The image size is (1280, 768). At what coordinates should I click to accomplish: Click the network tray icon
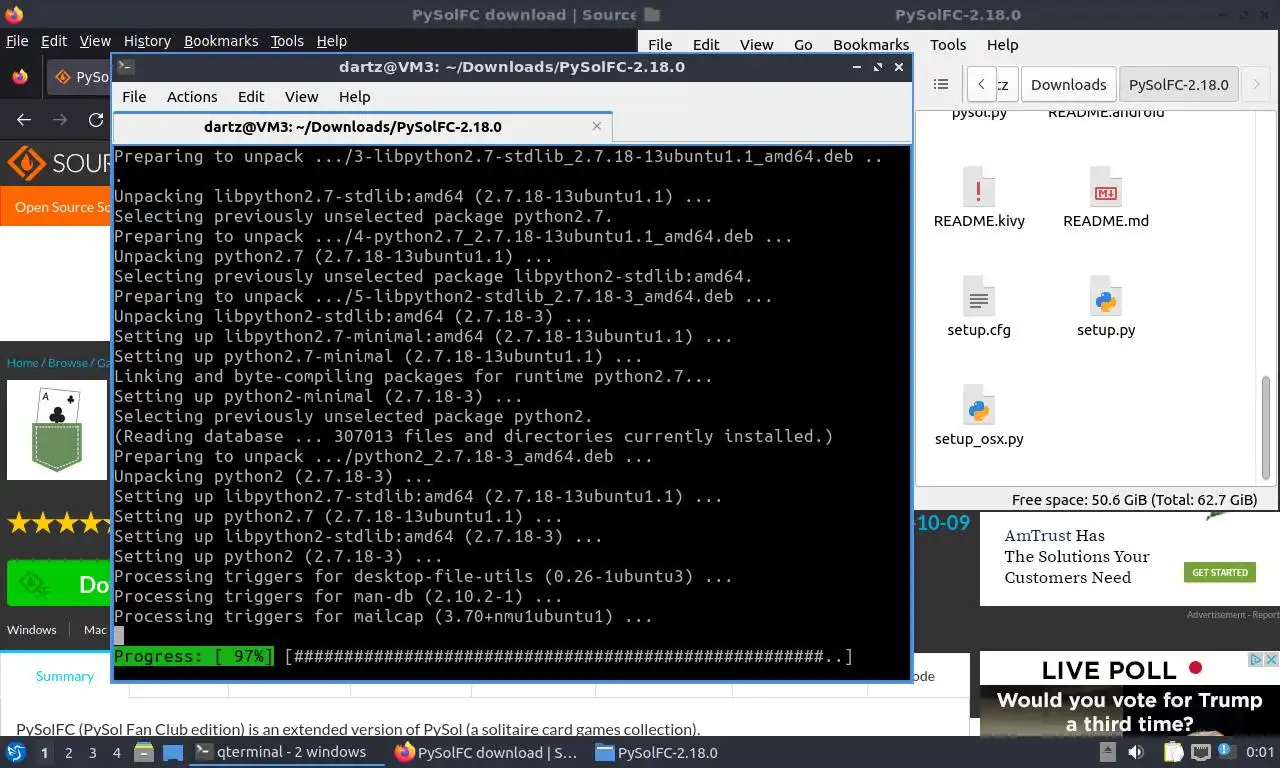1200,752
